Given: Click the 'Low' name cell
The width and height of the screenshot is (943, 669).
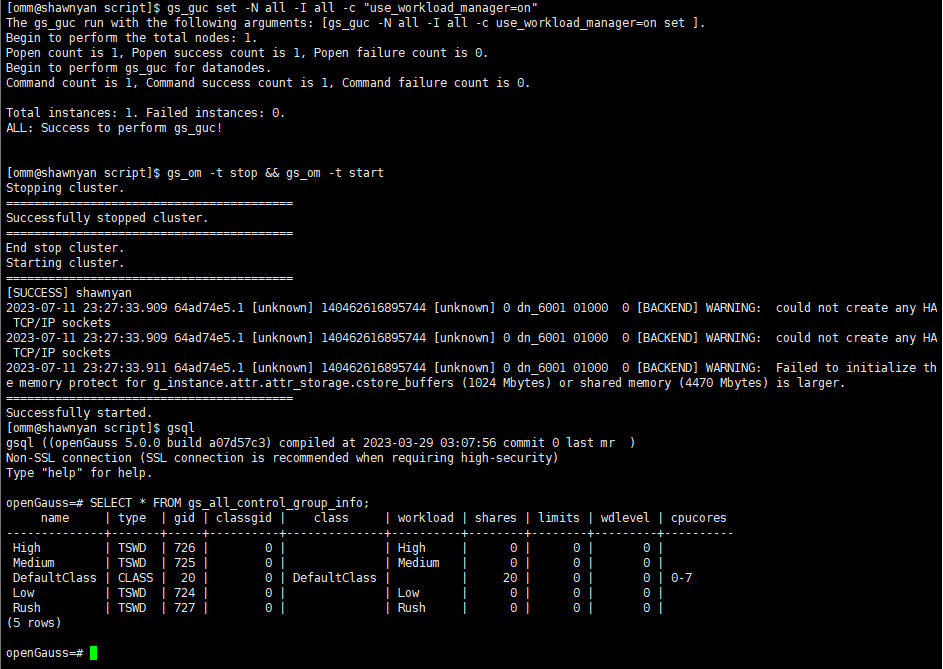Looking at the screenshot, I should click(x=23, y=593).
